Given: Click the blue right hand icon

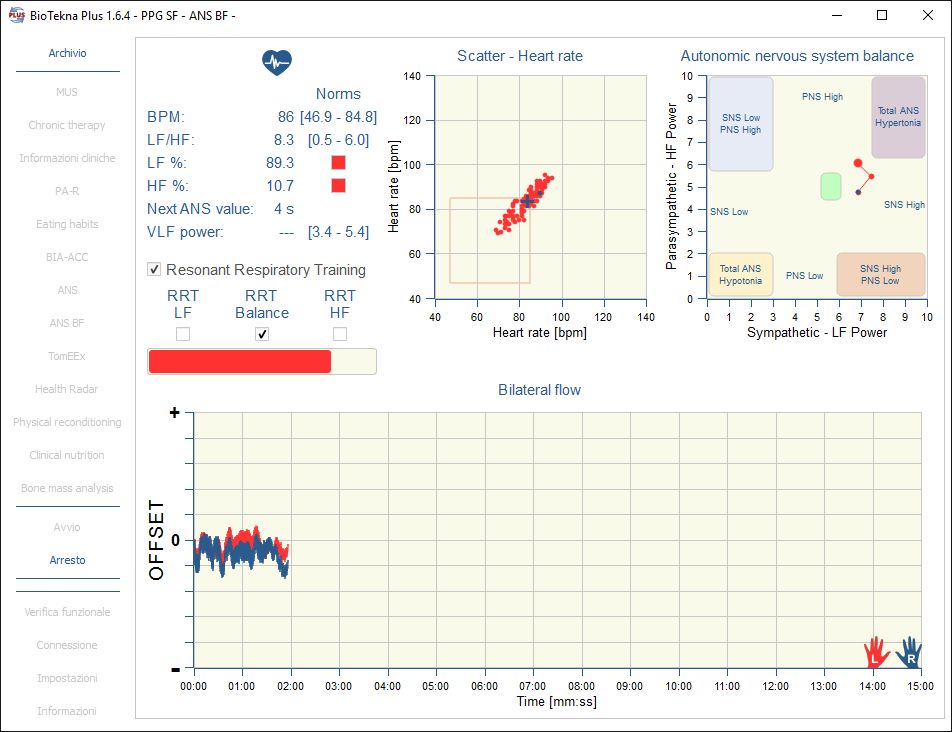Looking at the screenshot, I should pos(909,652).
